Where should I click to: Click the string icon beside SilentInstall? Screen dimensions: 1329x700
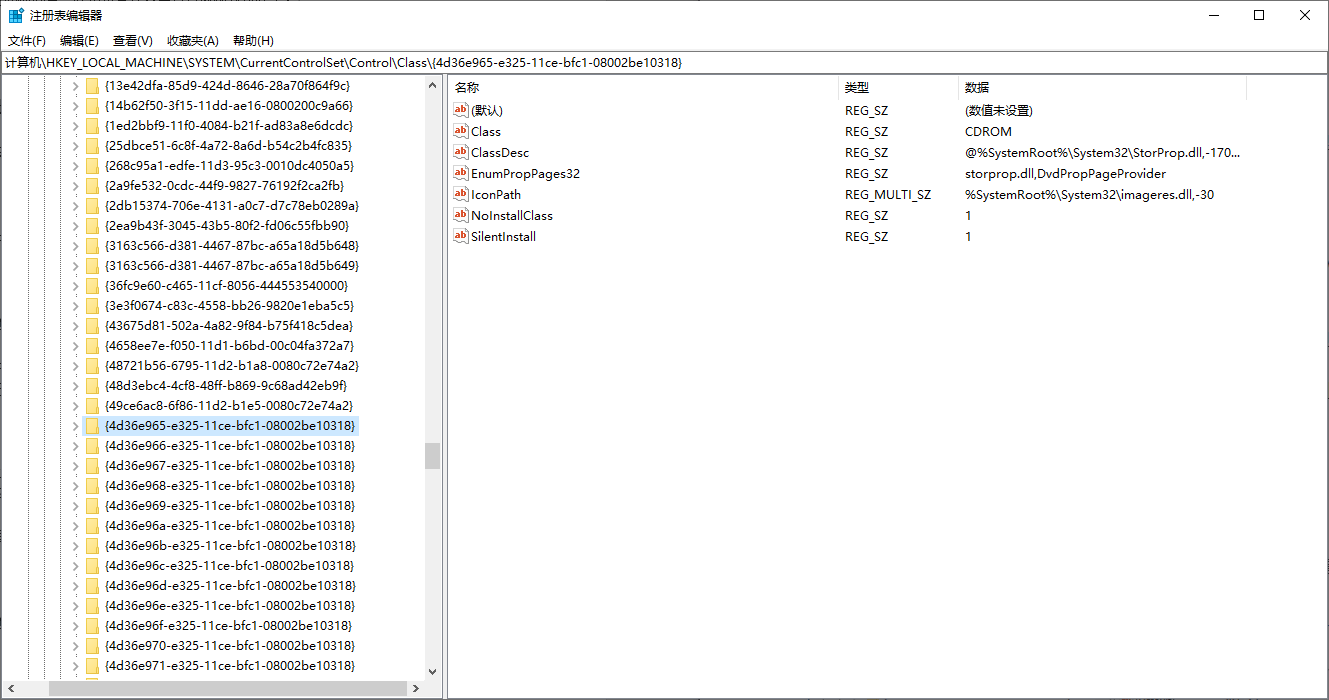pyautogui.click(x=461, y=236)
